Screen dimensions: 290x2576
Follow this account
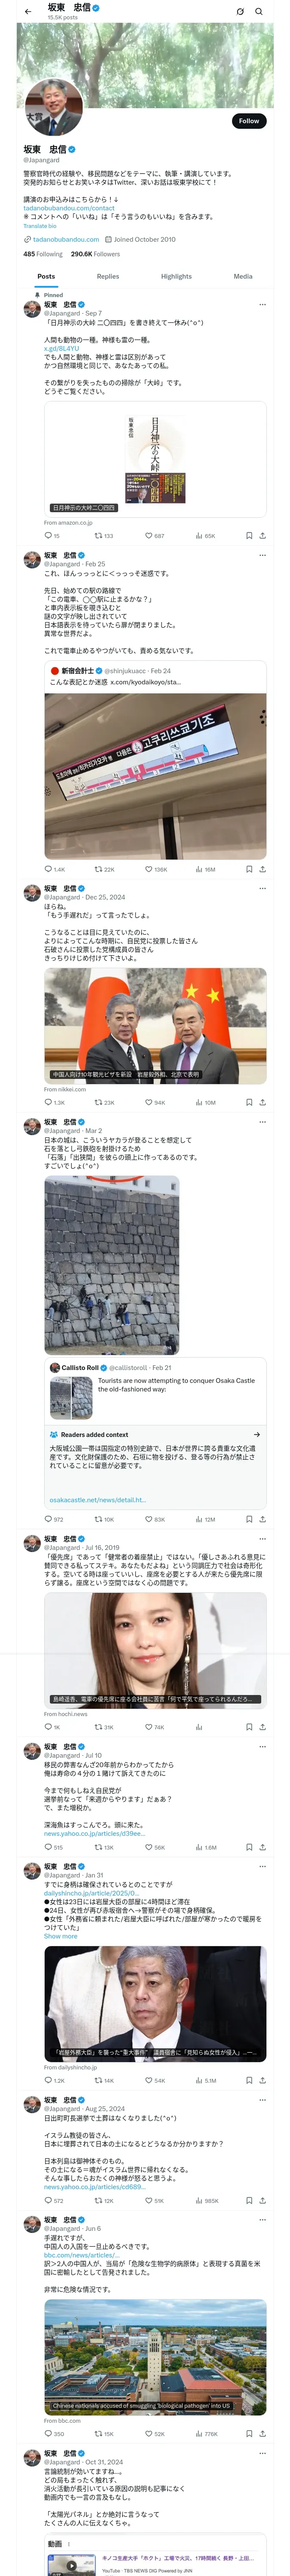(x=249, y=121)
